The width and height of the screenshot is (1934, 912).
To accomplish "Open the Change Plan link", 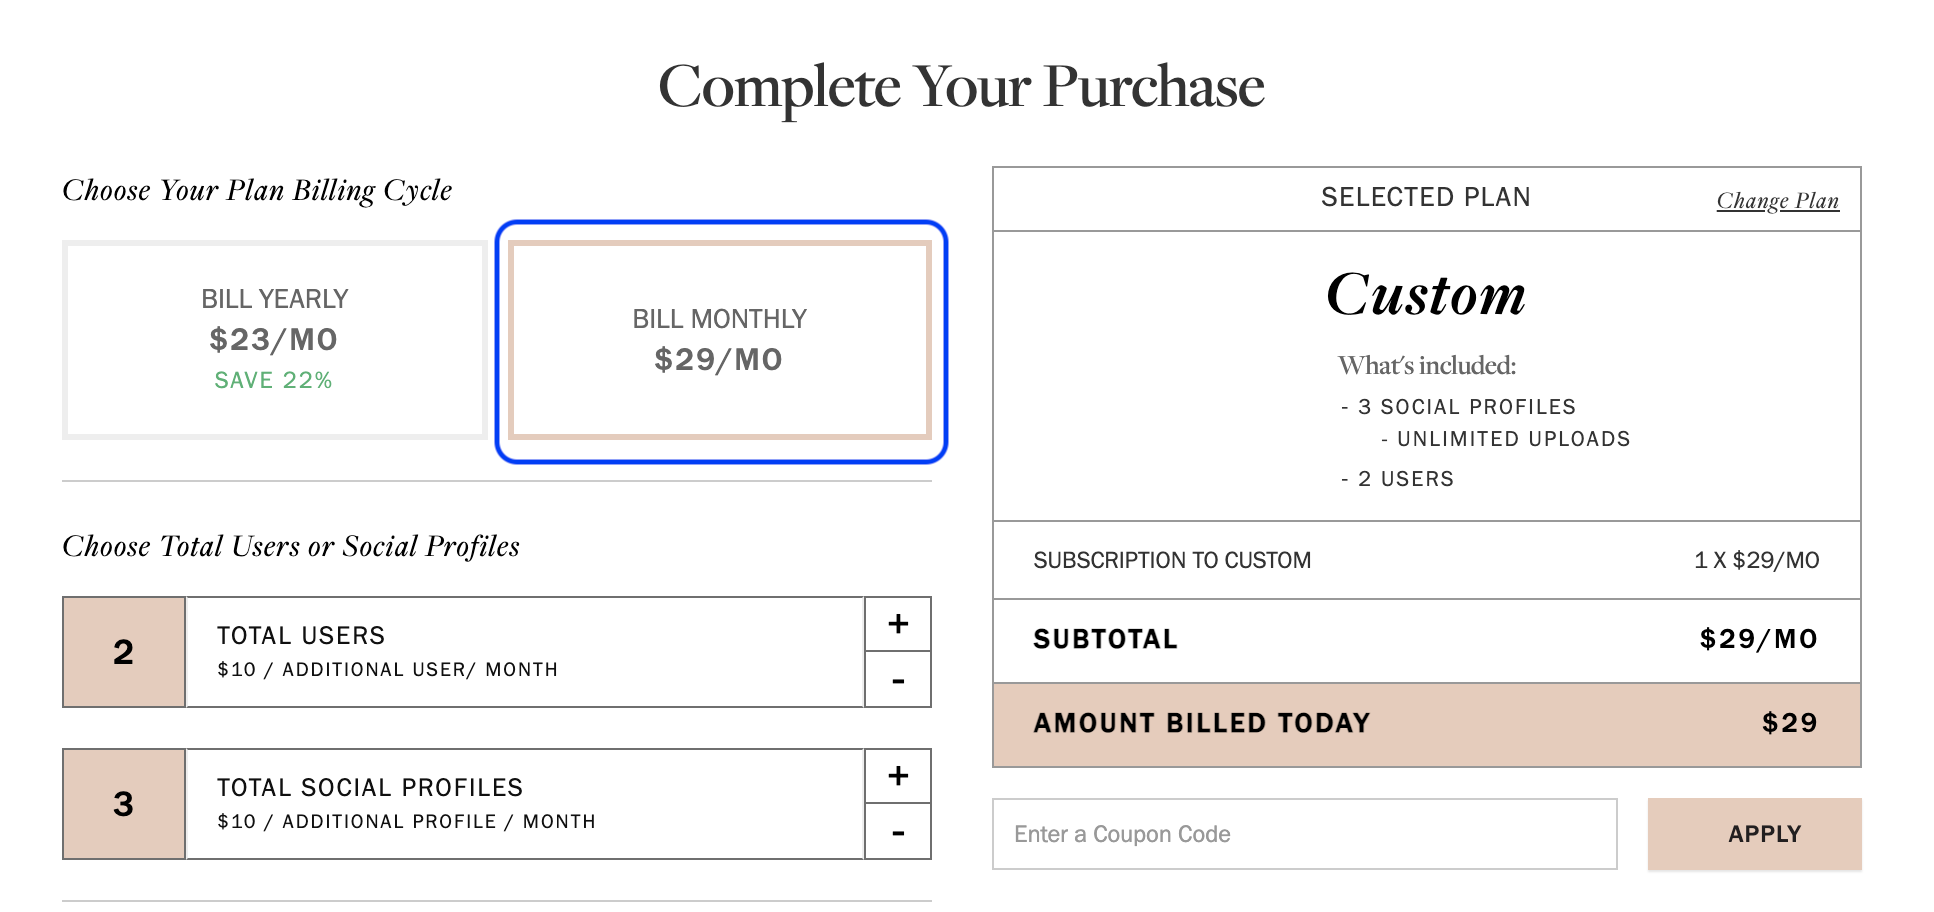I will pos(1777,201).
